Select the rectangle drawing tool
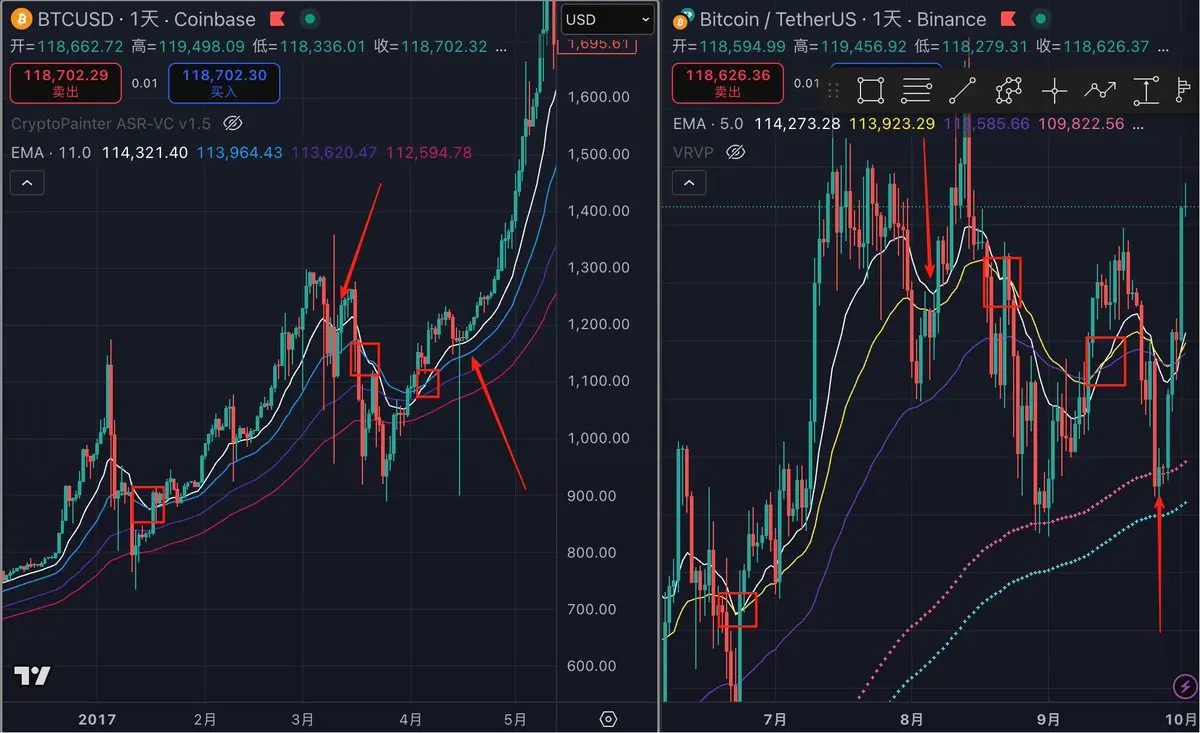 (x=870, y=91)
